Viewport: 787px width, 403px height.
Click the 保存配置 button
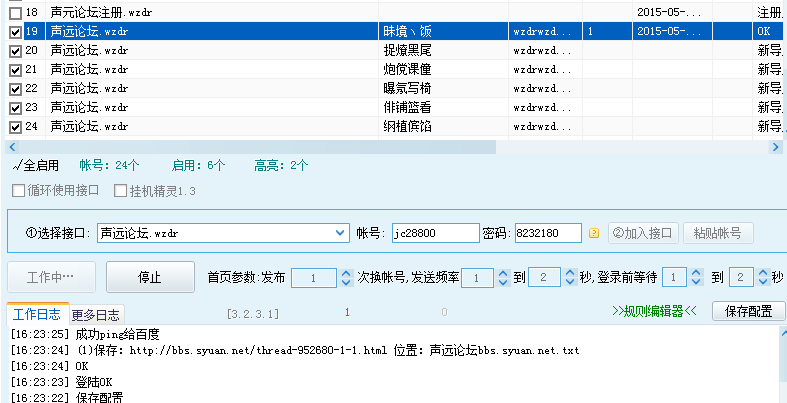click(748, 311)
